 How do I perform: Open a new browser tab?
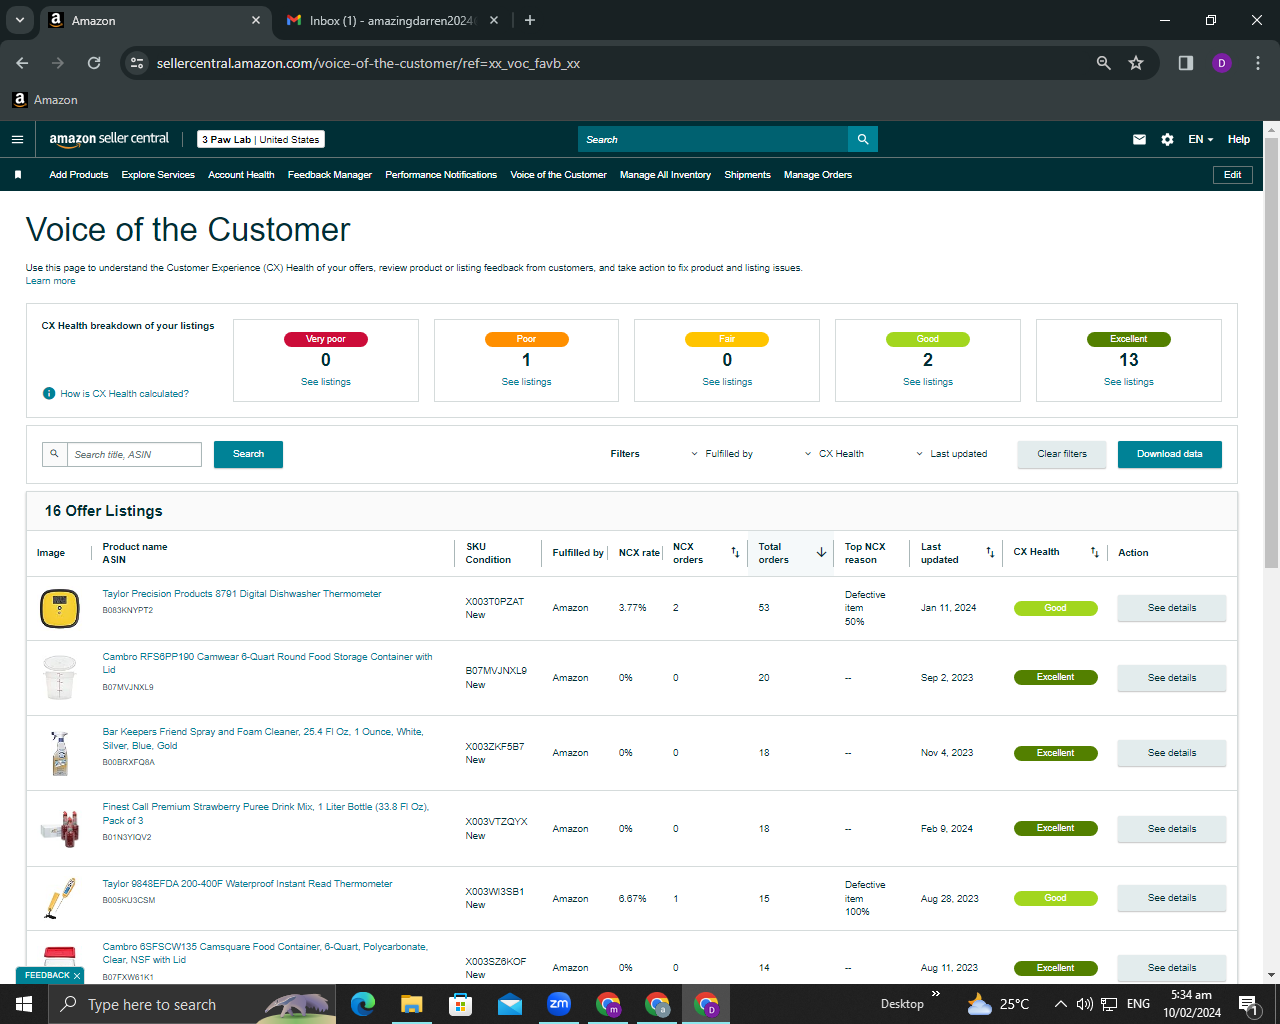pos(530,20)
